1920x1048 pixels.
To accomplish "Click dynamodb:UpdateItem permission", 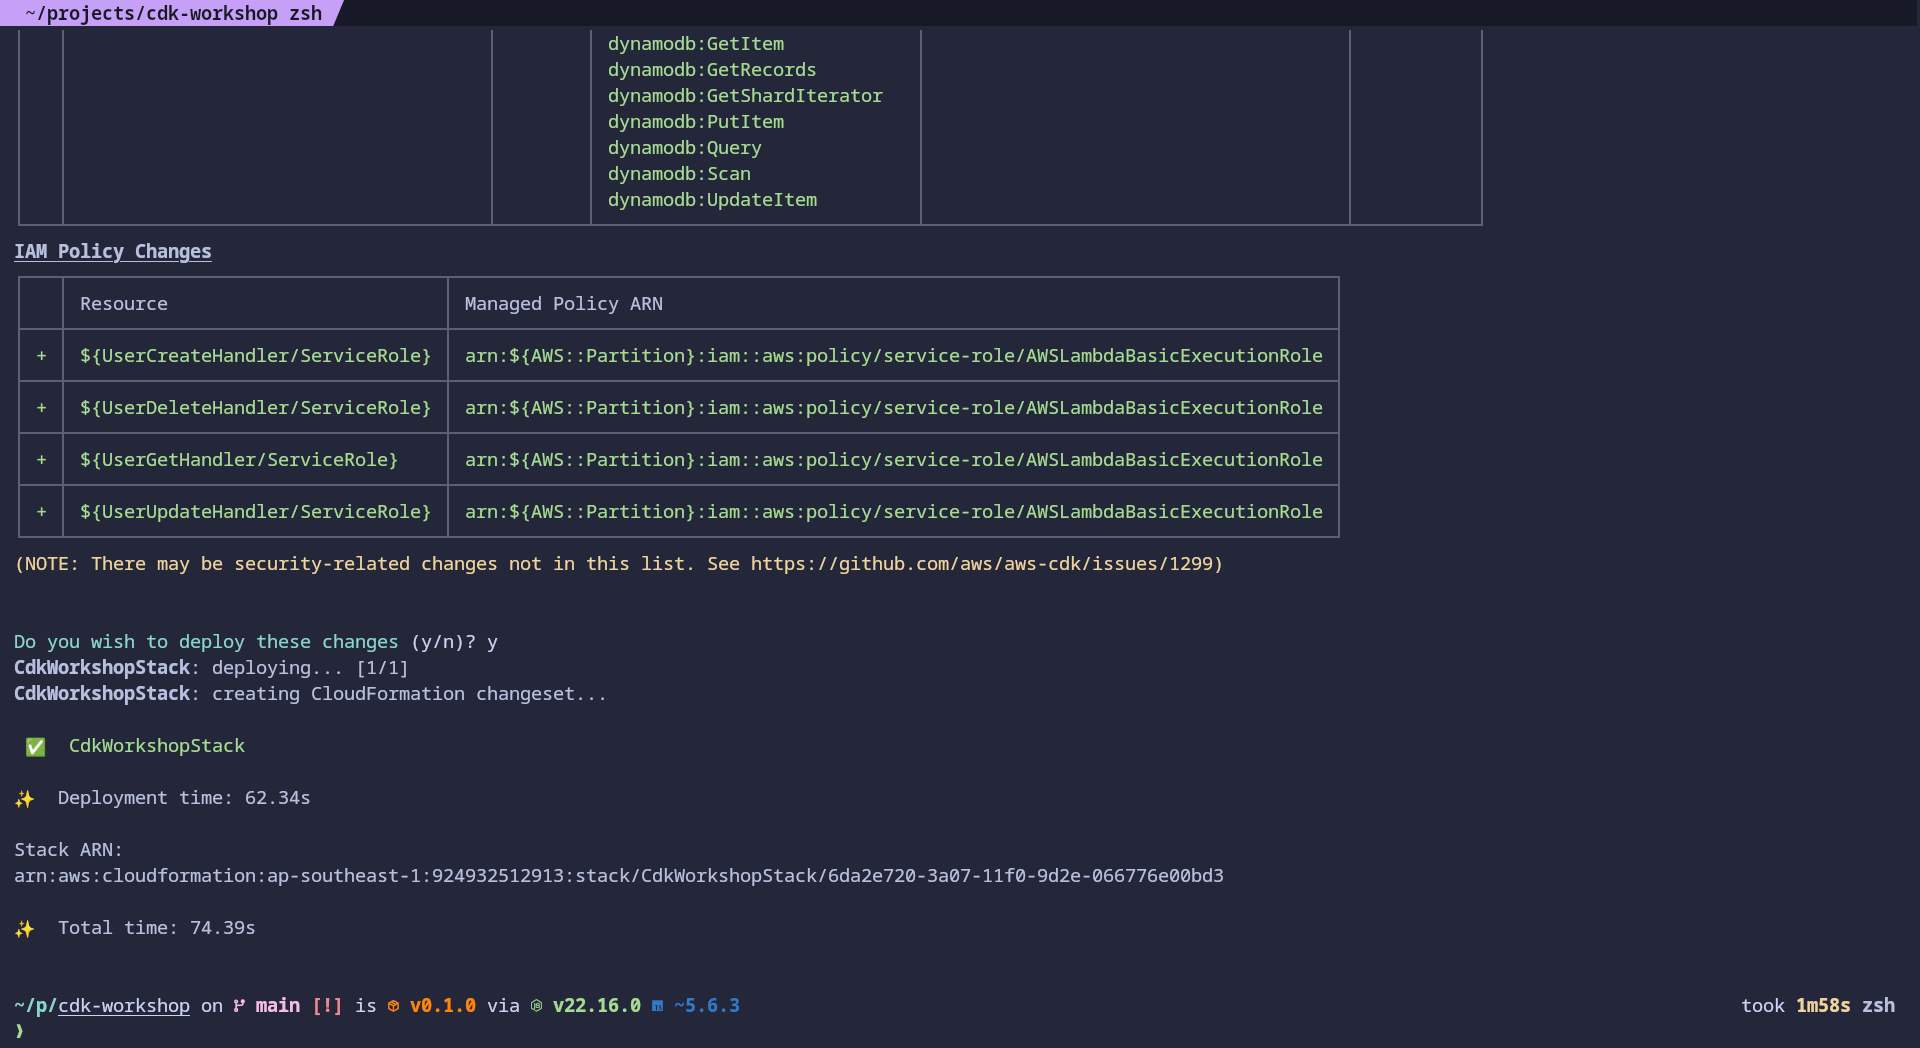I will pyautogui.click(x=712, y=200).
